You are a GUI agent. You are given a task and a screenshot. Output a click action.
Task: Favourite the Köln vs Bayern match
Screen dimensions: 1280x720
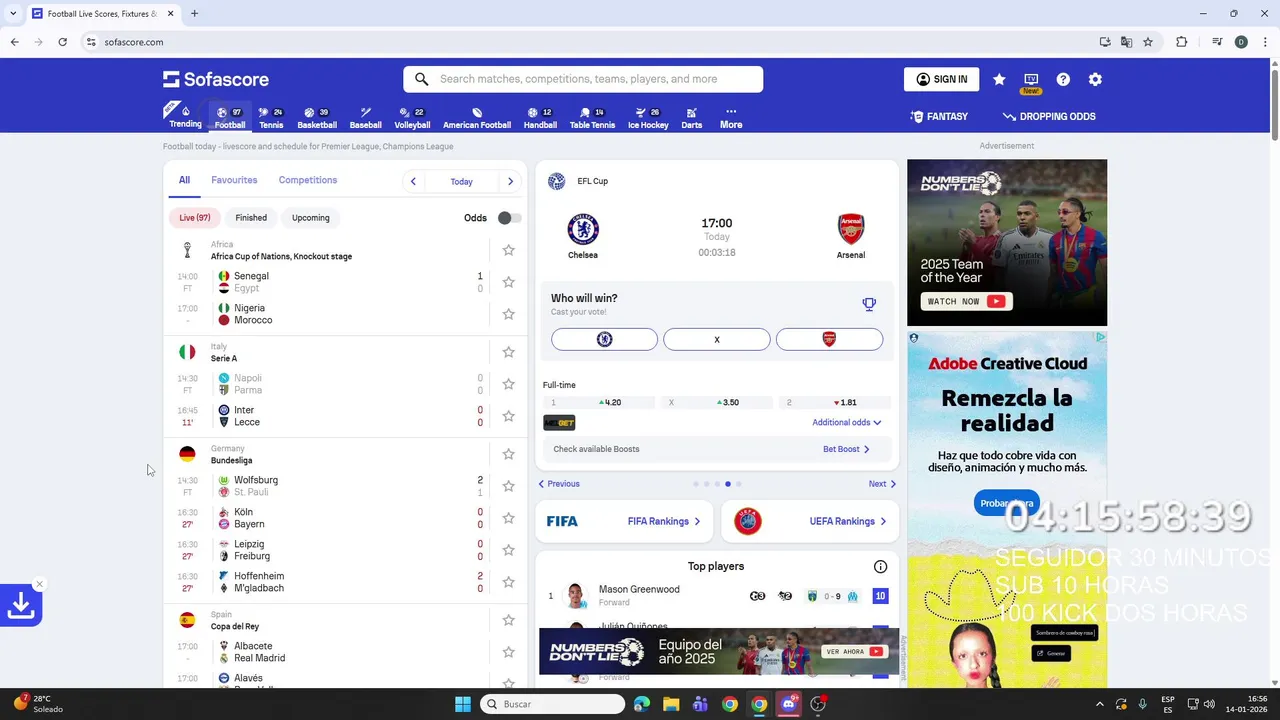[508, 518]
